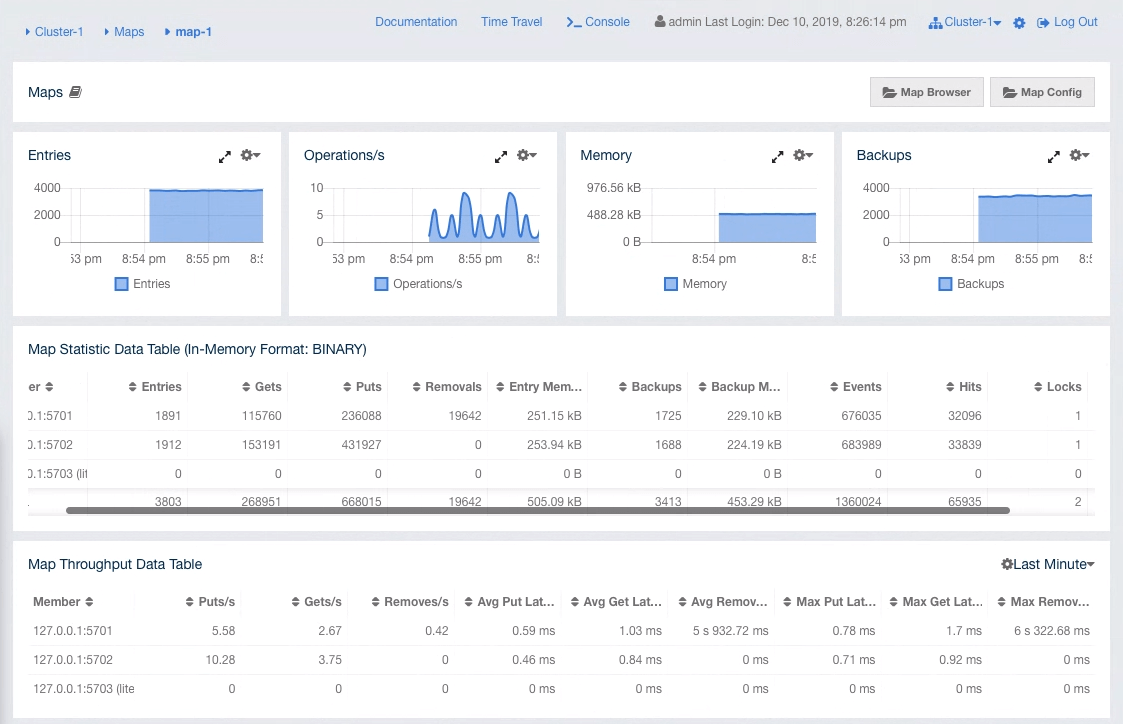The height and width of the screenshot is (724, 1123).
Task: Click the Map Config button
Action: click(1042, 92)
